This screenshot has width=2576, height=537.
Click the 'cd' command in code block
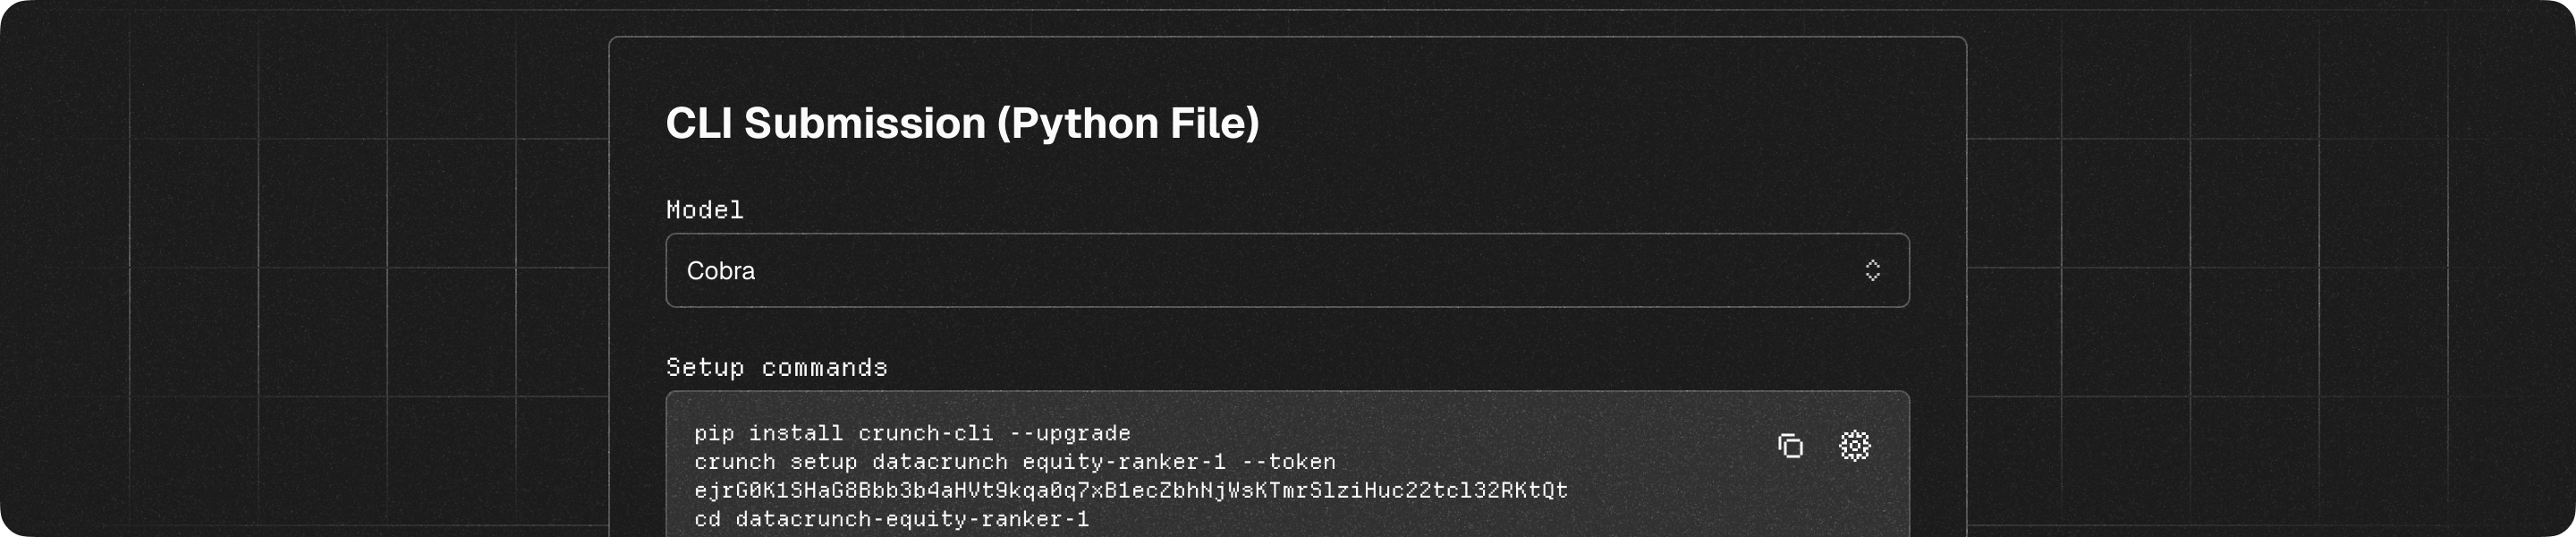point(707,520)
